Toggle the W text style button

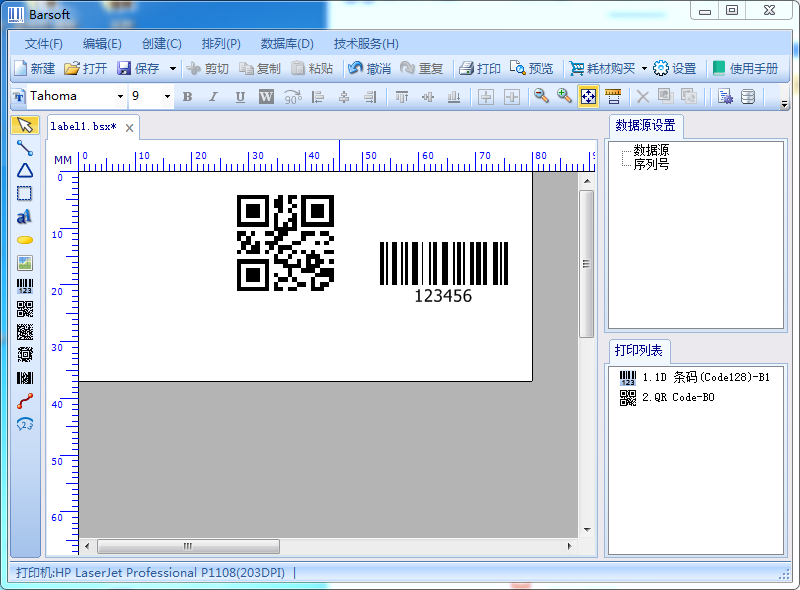(x=266, y=96)
